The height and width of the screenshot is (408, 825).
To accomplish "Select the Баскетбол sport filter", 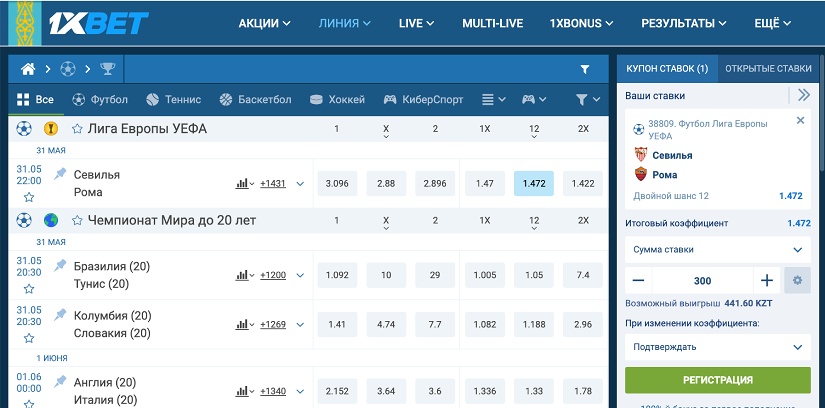I will tap(255, 99).
